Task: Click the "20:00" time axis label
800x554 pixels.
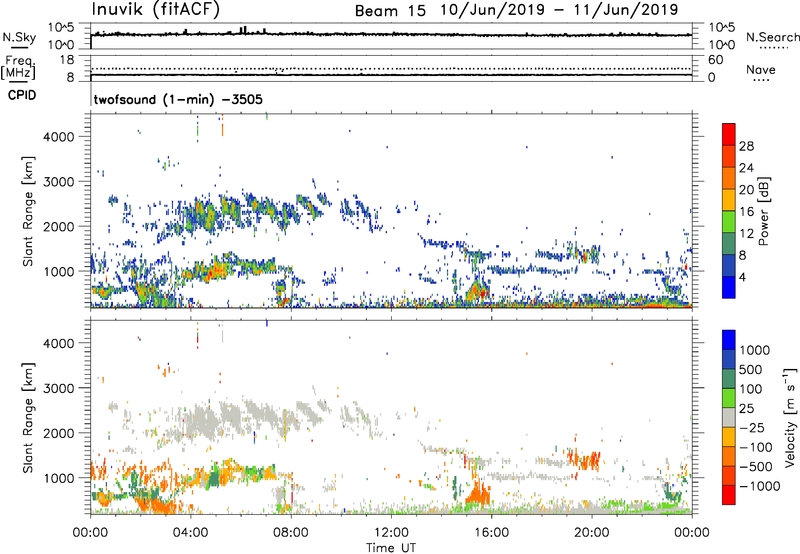Action: [591, 533]
